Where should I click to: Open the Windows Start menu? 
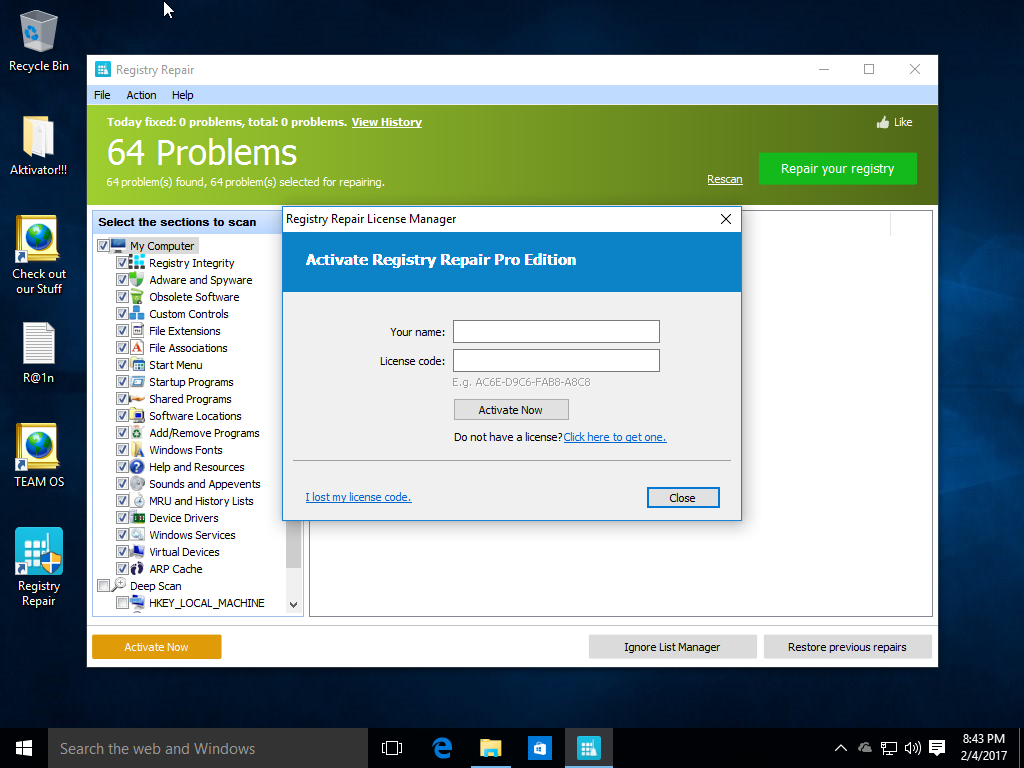[24, 748]
